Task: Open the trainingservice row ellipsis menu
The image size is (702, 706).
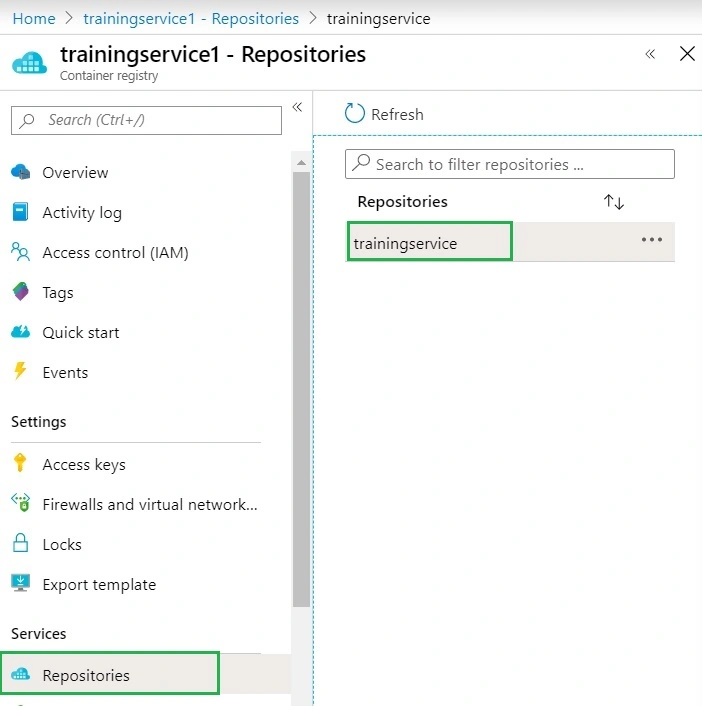Action: tap(652, 240)
